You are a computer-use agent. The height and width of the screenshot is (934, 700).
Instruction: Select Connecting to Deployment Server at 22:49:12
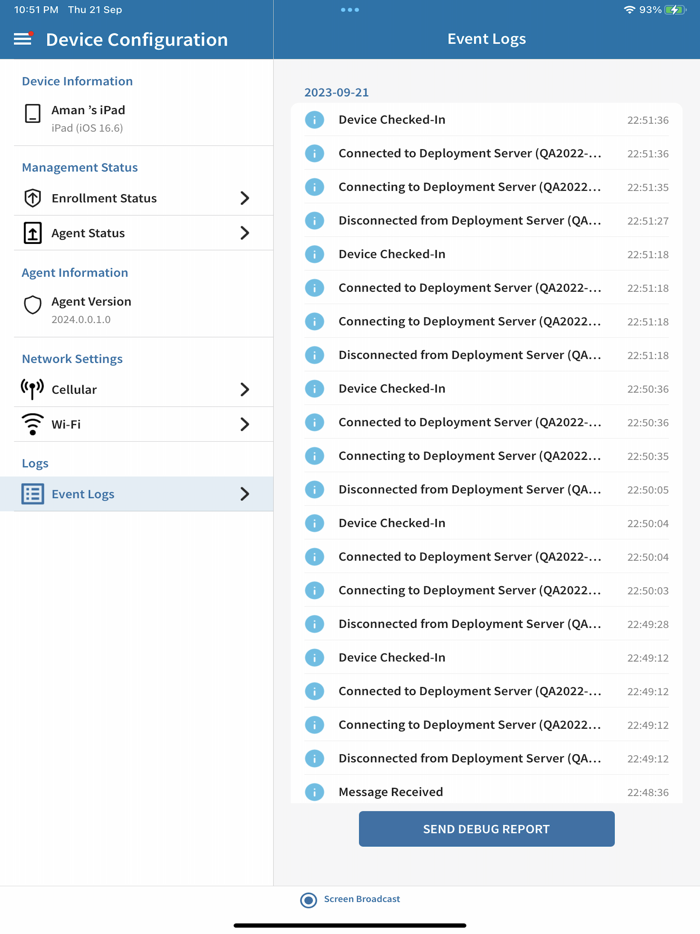click(x=487, y=725)
